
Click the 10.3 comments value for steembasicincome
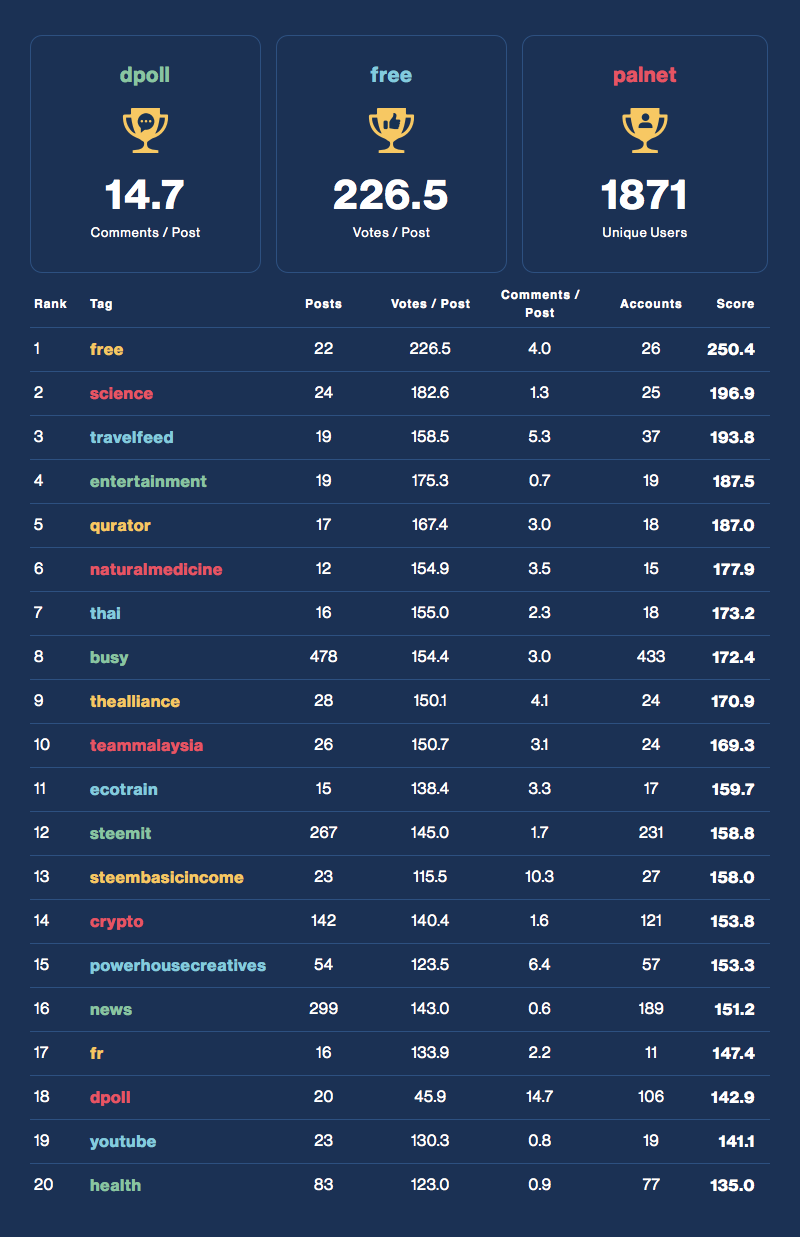coord(540,877)
